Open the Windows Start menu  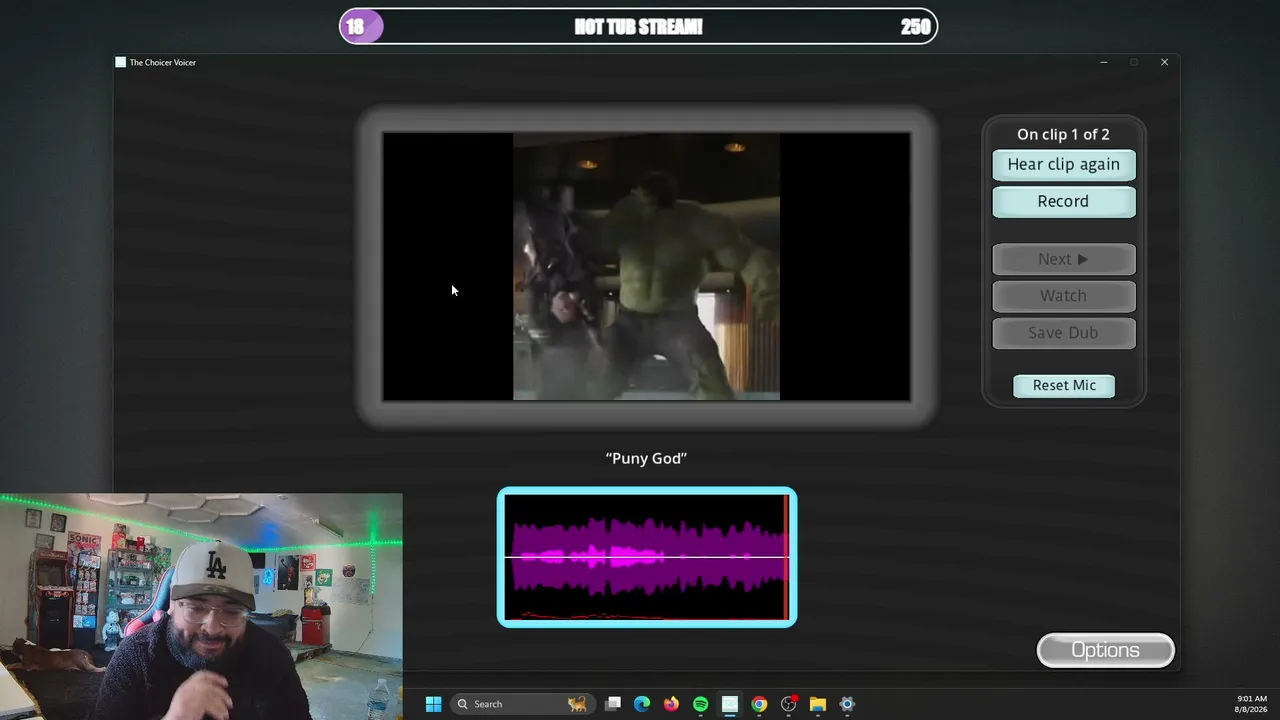tap(433, 704)
